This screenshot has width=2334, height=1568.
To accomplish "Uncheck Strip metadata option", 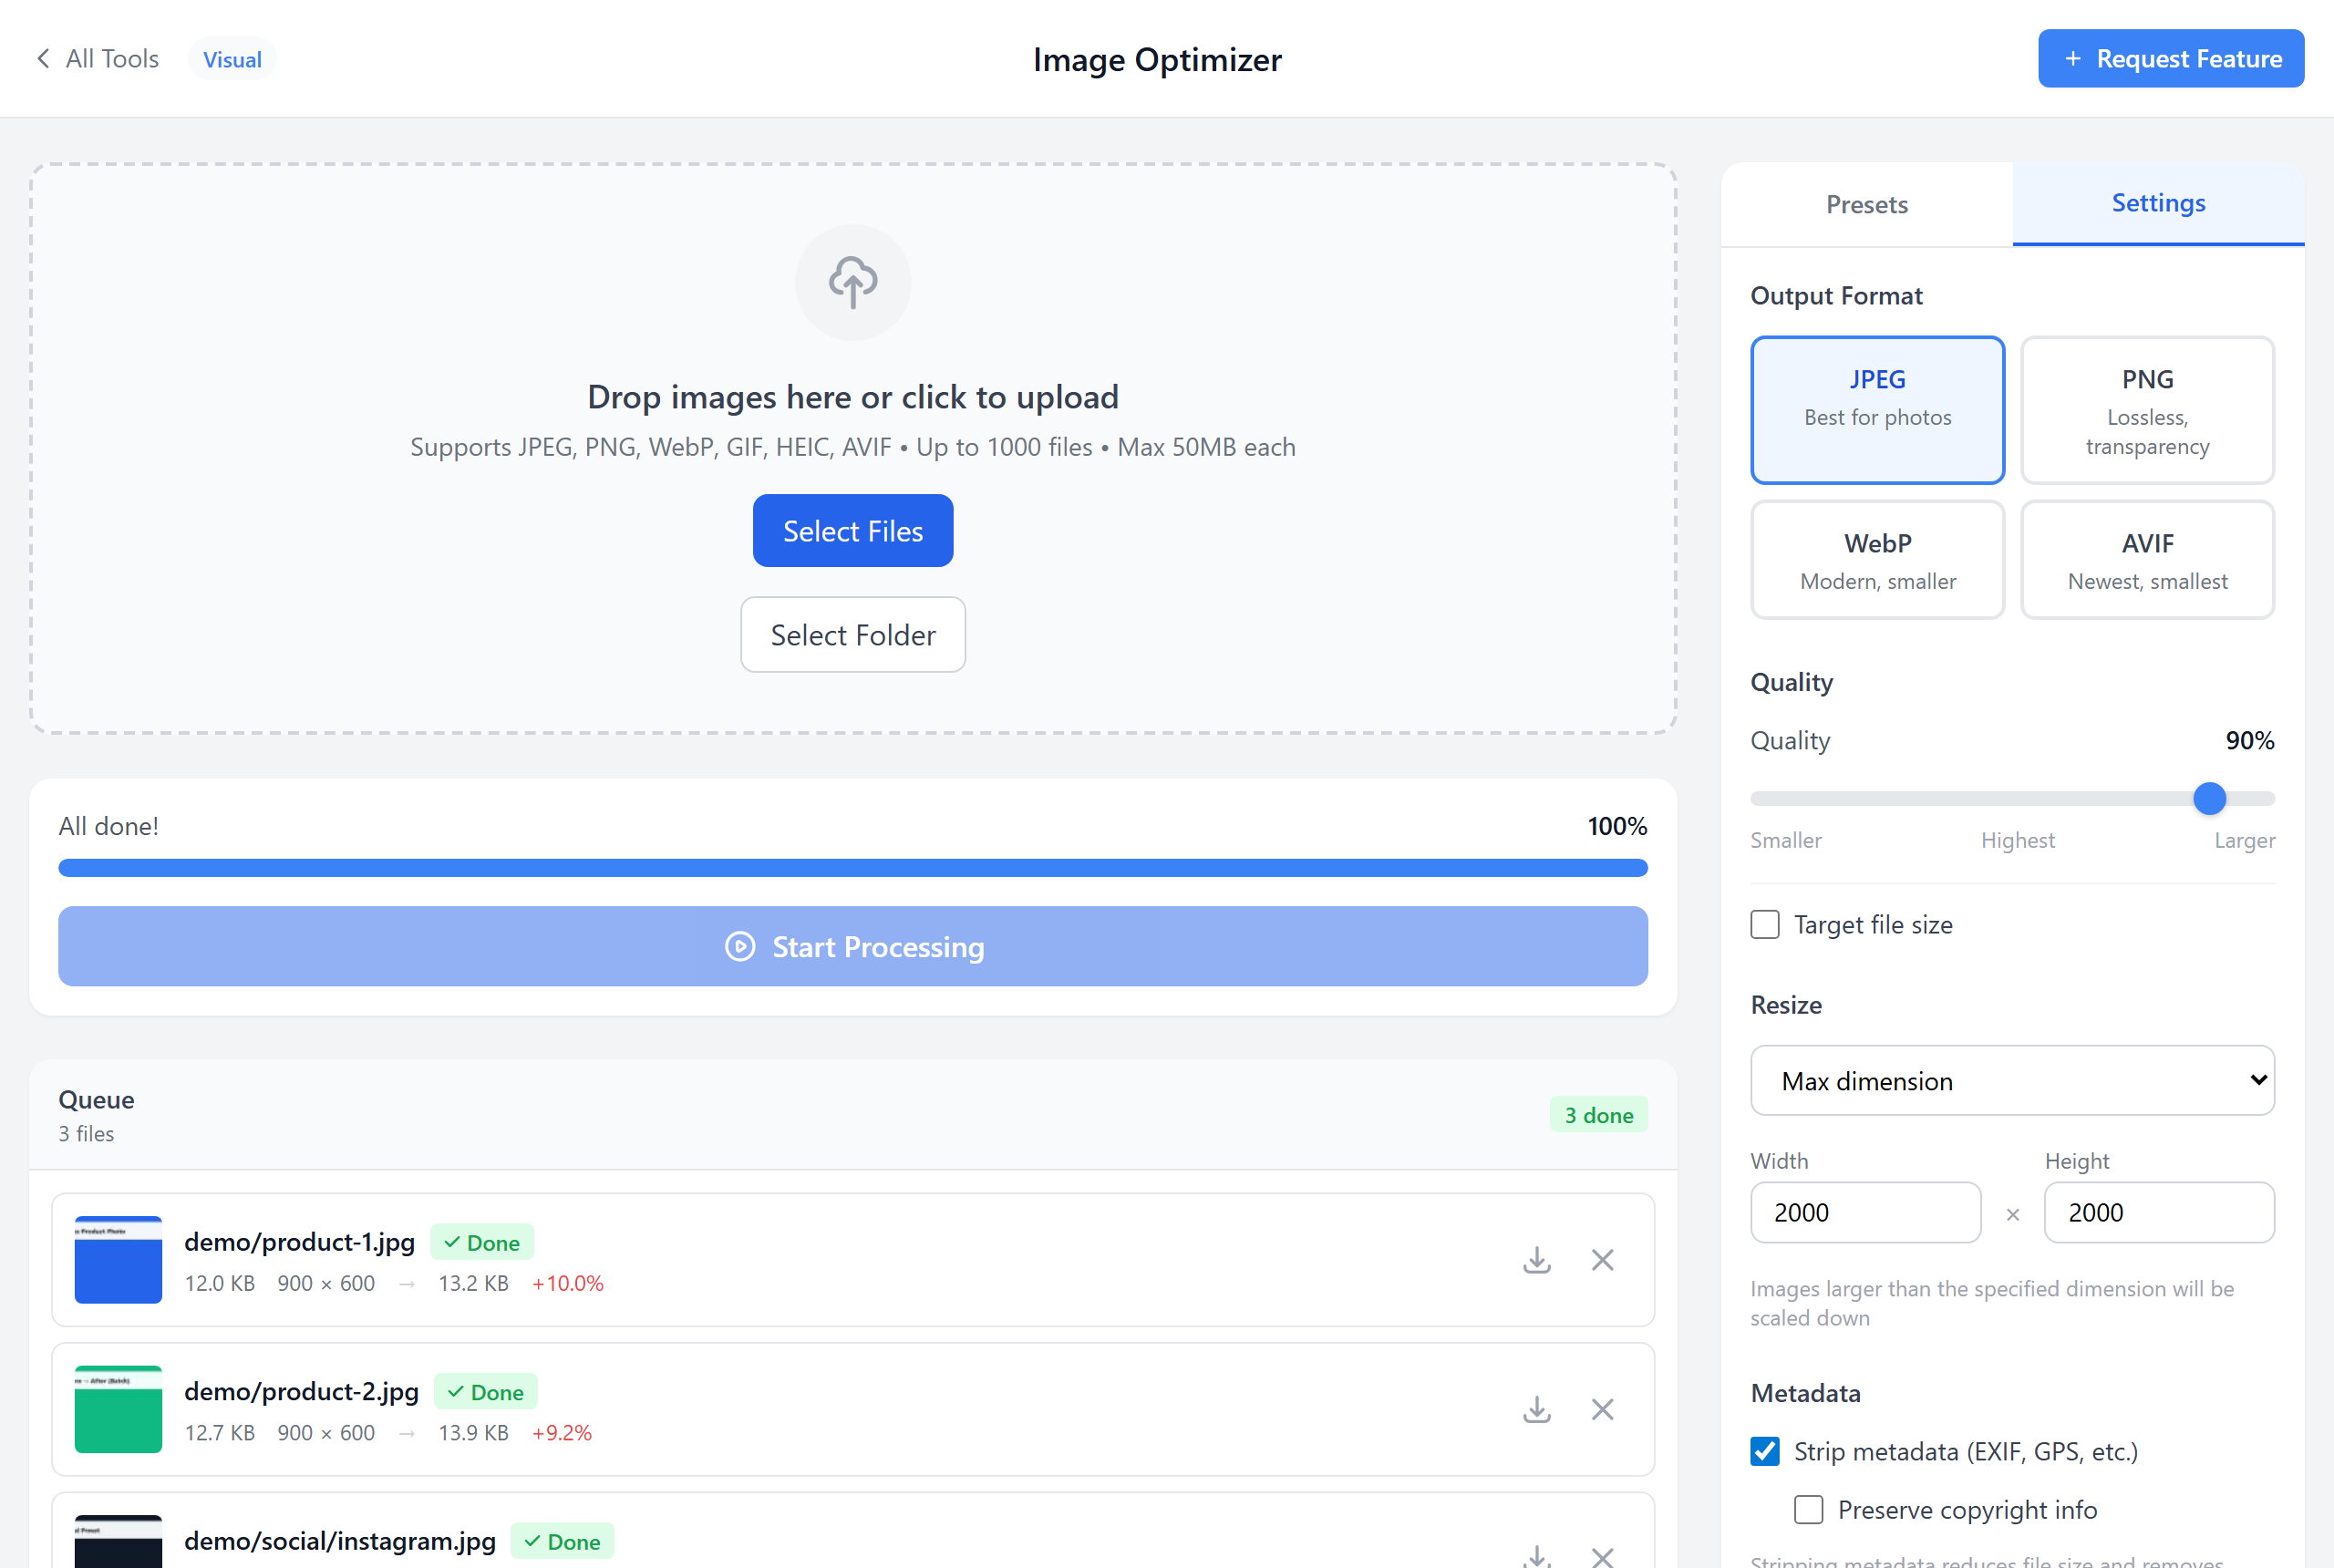I will 1764,1451.
